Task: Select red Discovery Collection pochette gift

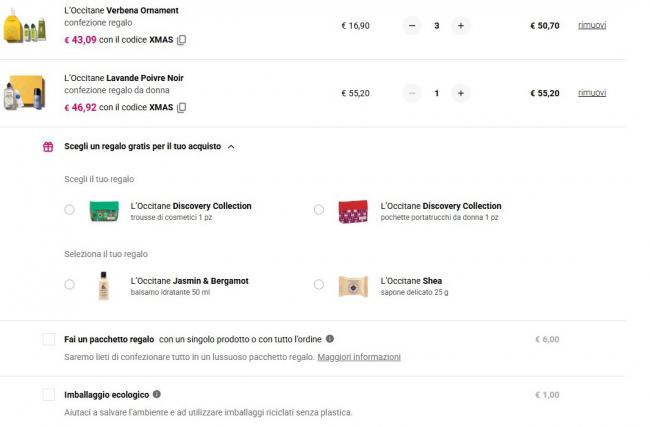Action: pyautogui.click(x=319, y=210)
